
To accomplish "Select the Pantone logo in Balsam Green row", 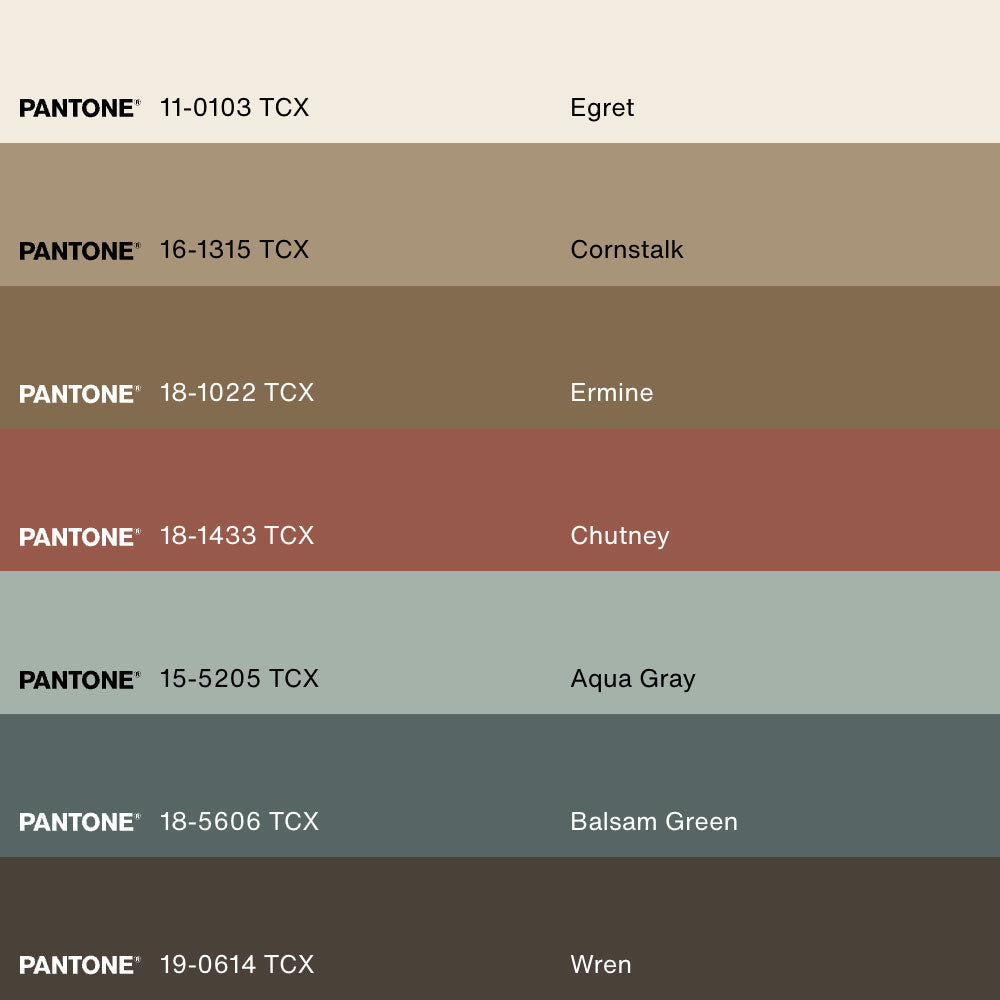I will (x=79, y=822).
